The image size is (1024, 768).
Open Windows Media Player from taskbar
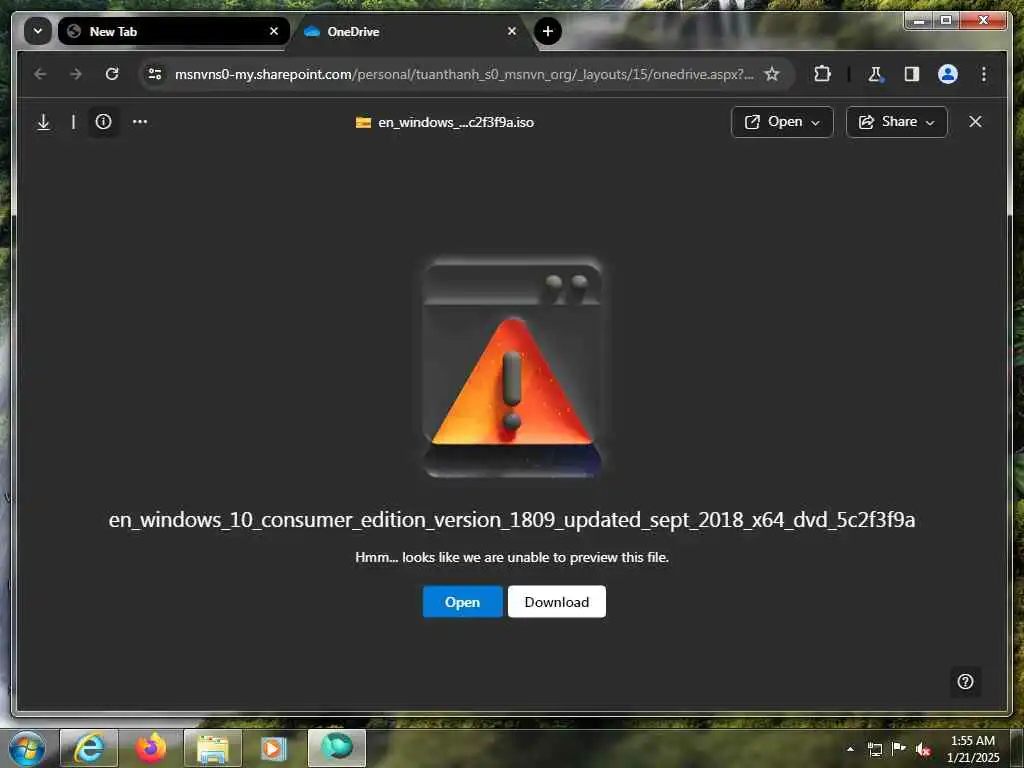pyautogui.click(x=274, y=748)
